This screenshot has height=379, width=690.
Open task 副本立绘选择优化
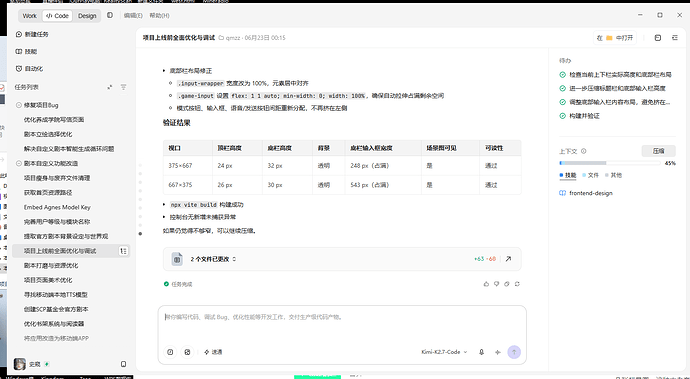pyautogui.click(x=48, y=134)
